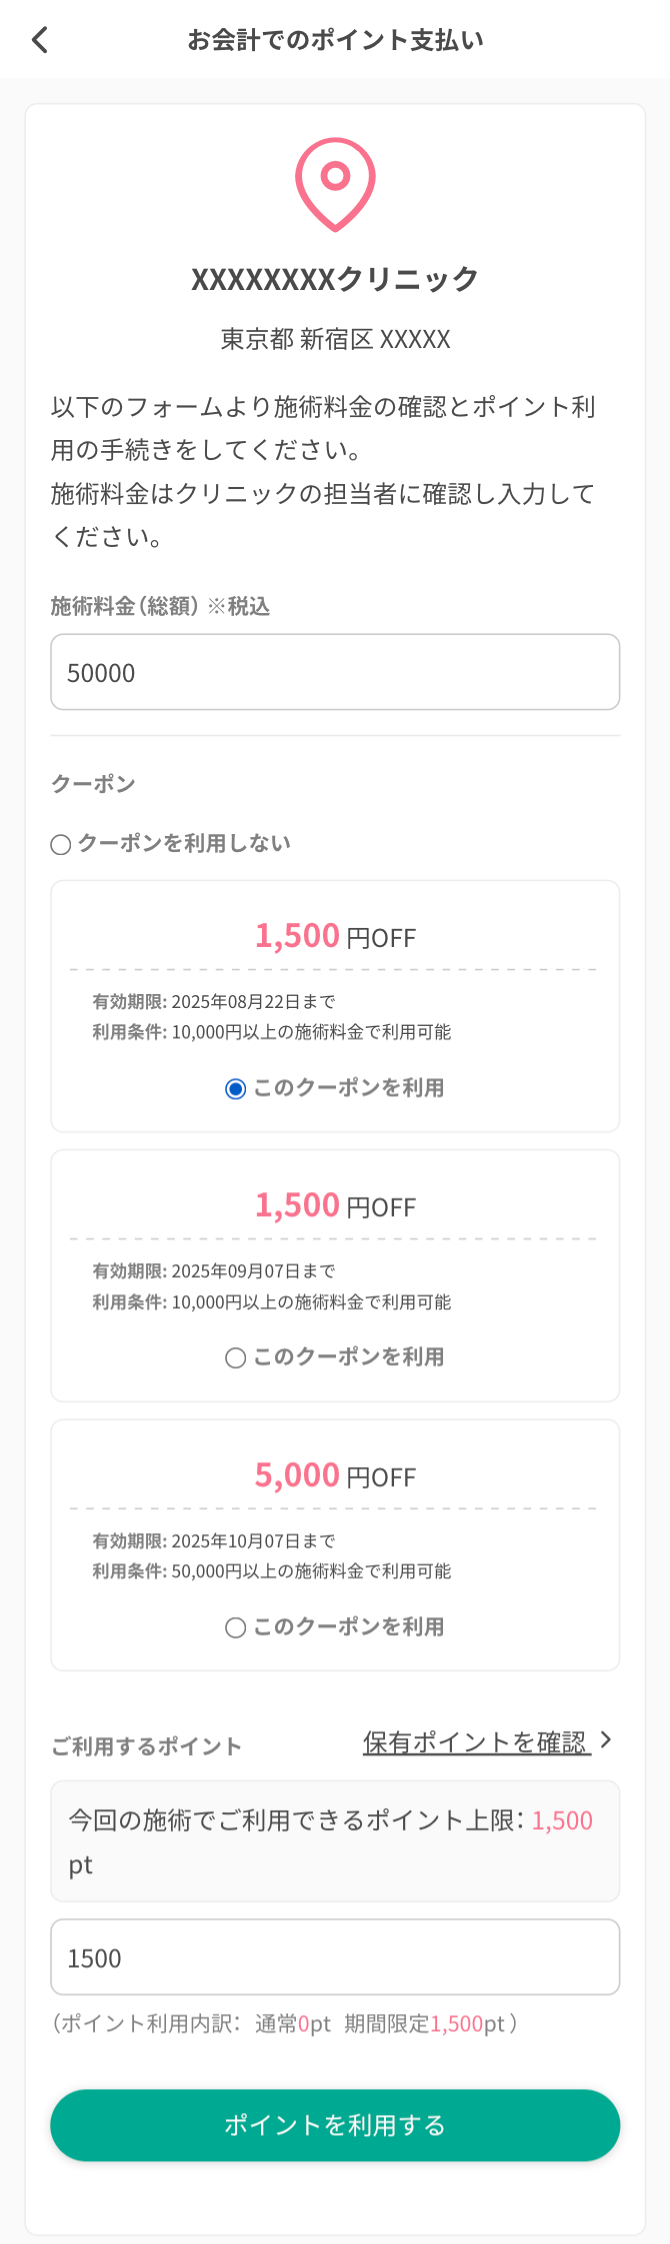
Task: Tap the back arrow icon
Action: 40,40
